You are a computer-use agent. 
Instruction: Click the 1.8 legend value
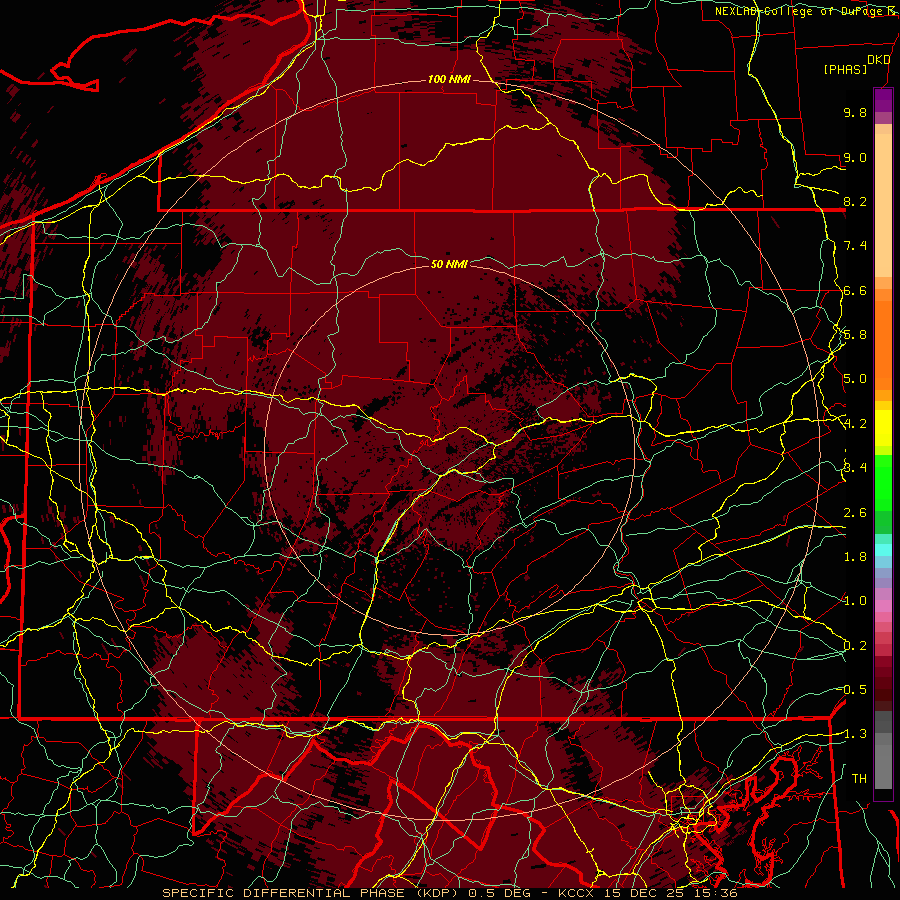coord(855,557)
